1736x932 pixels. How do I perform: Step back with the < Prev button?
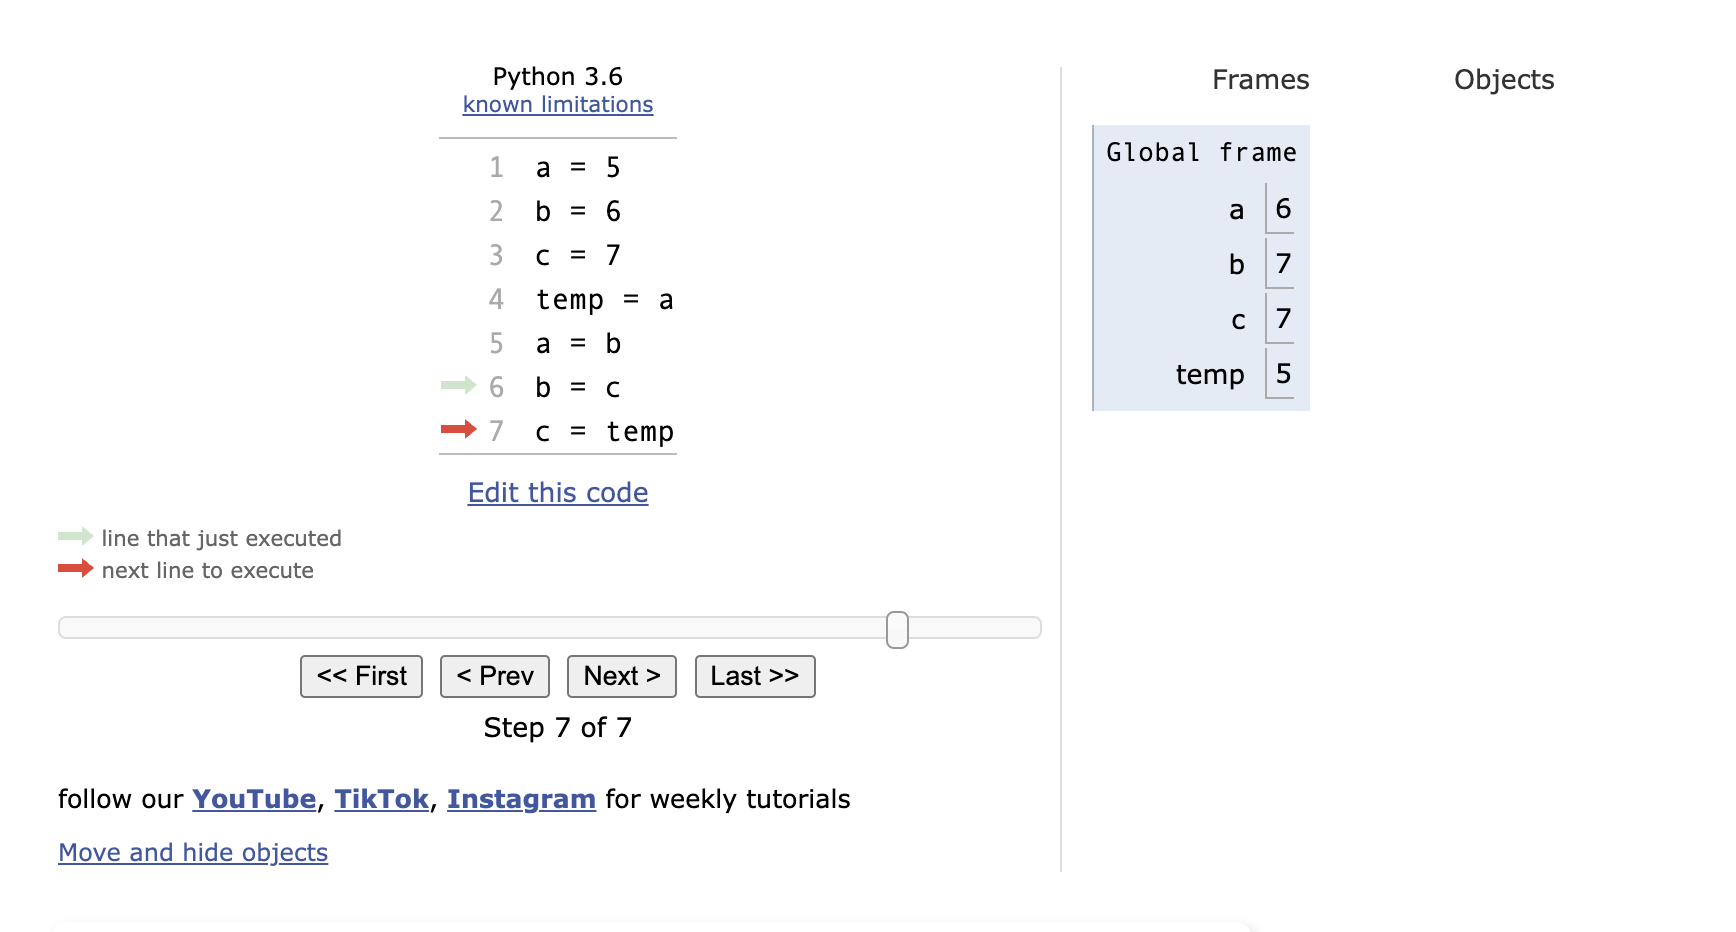[494, 677]
